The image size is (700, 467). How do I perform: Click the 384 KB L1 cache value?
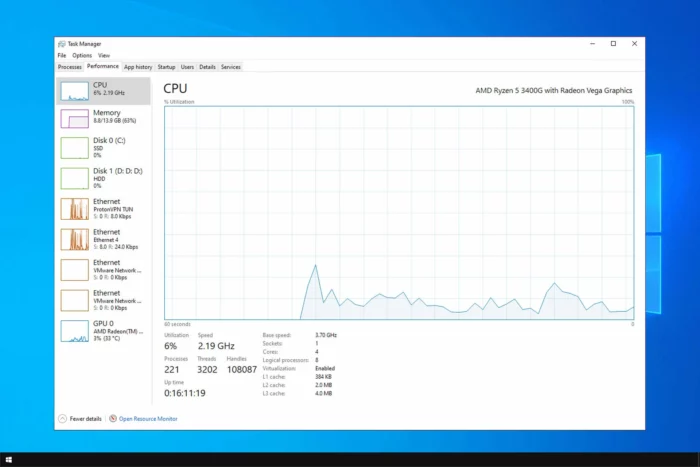coord(323,377)
